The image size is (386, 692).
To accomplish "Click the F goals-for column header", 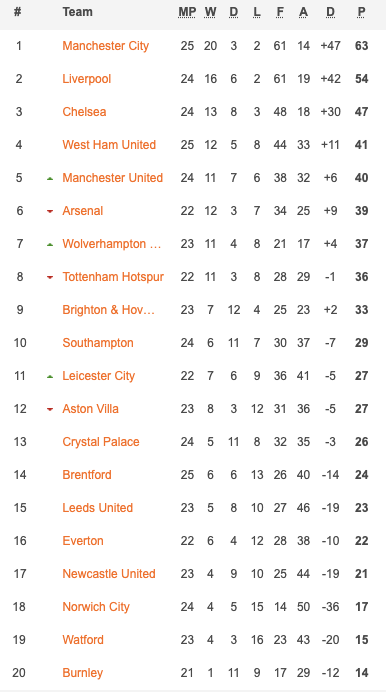I will pos(280,12).
